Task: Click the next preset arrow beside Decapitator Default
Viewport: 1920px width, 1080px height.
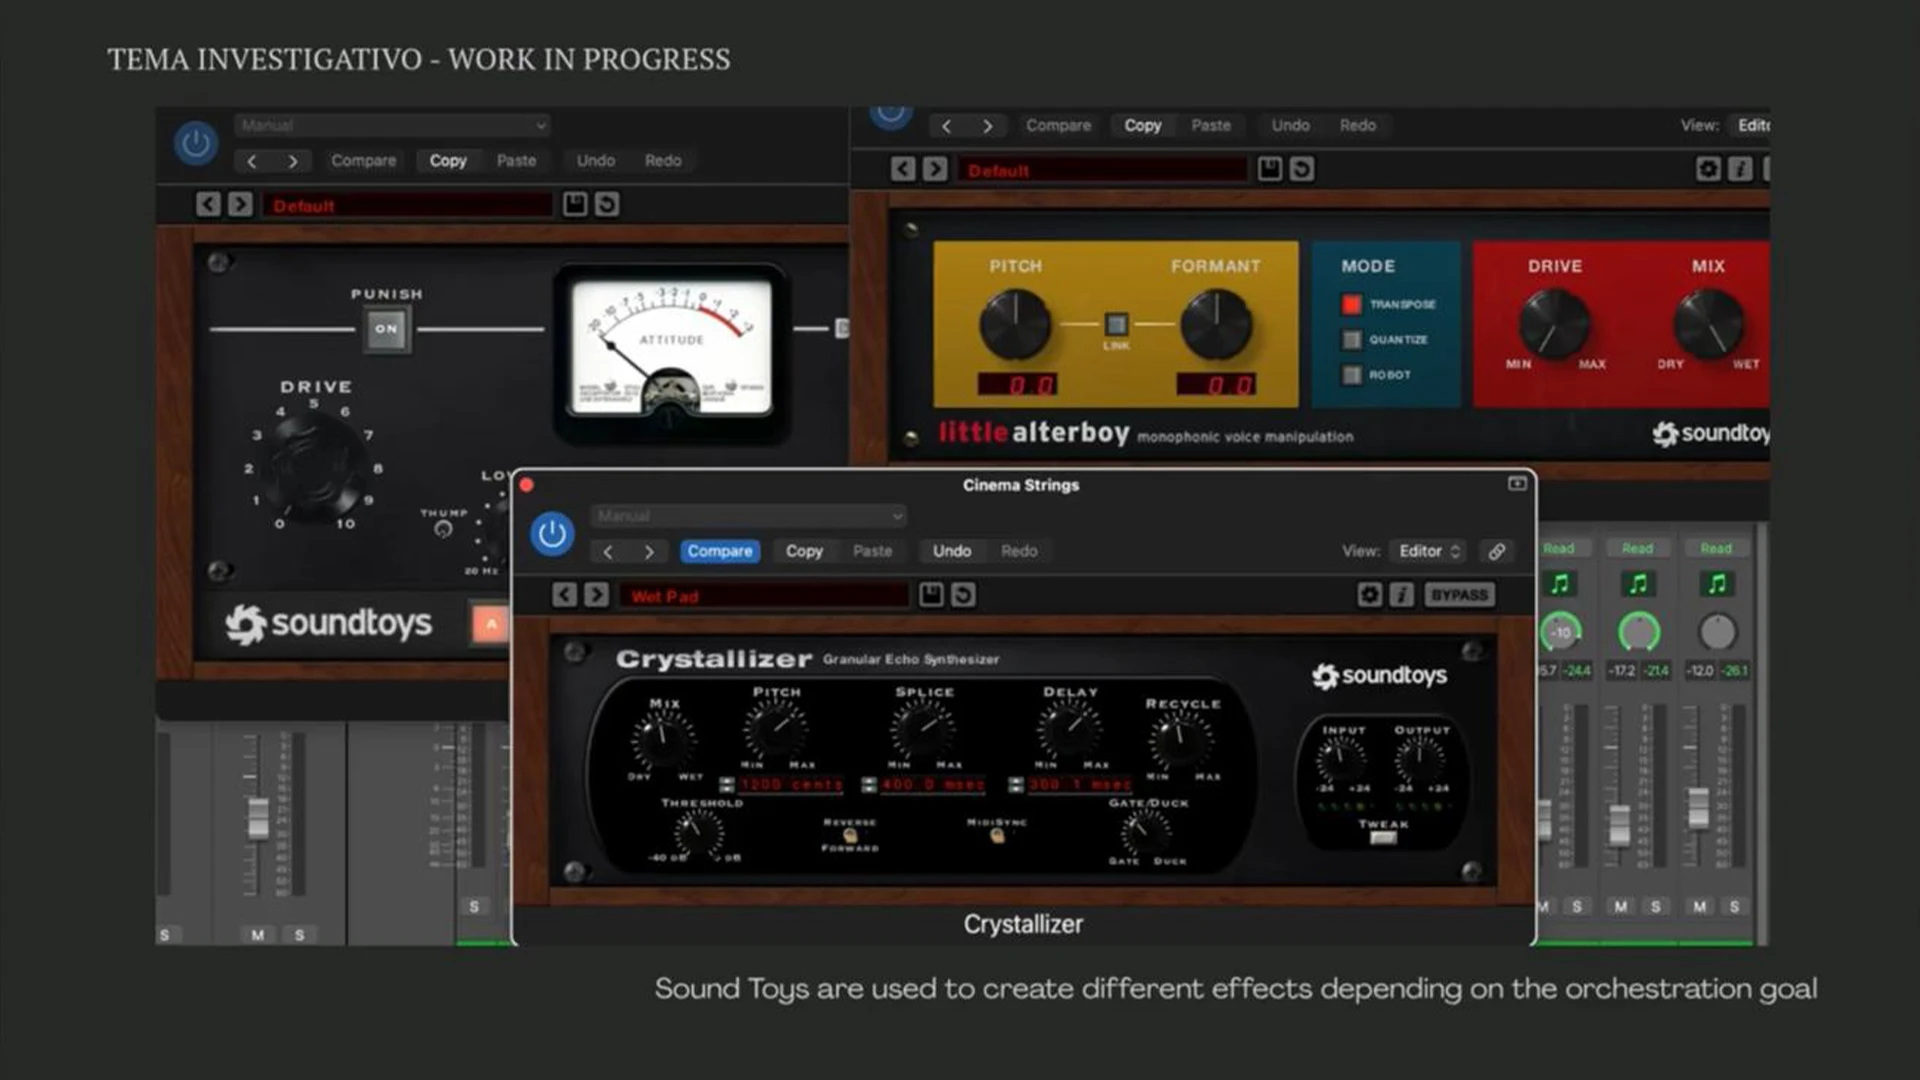Action: [240, 204]
